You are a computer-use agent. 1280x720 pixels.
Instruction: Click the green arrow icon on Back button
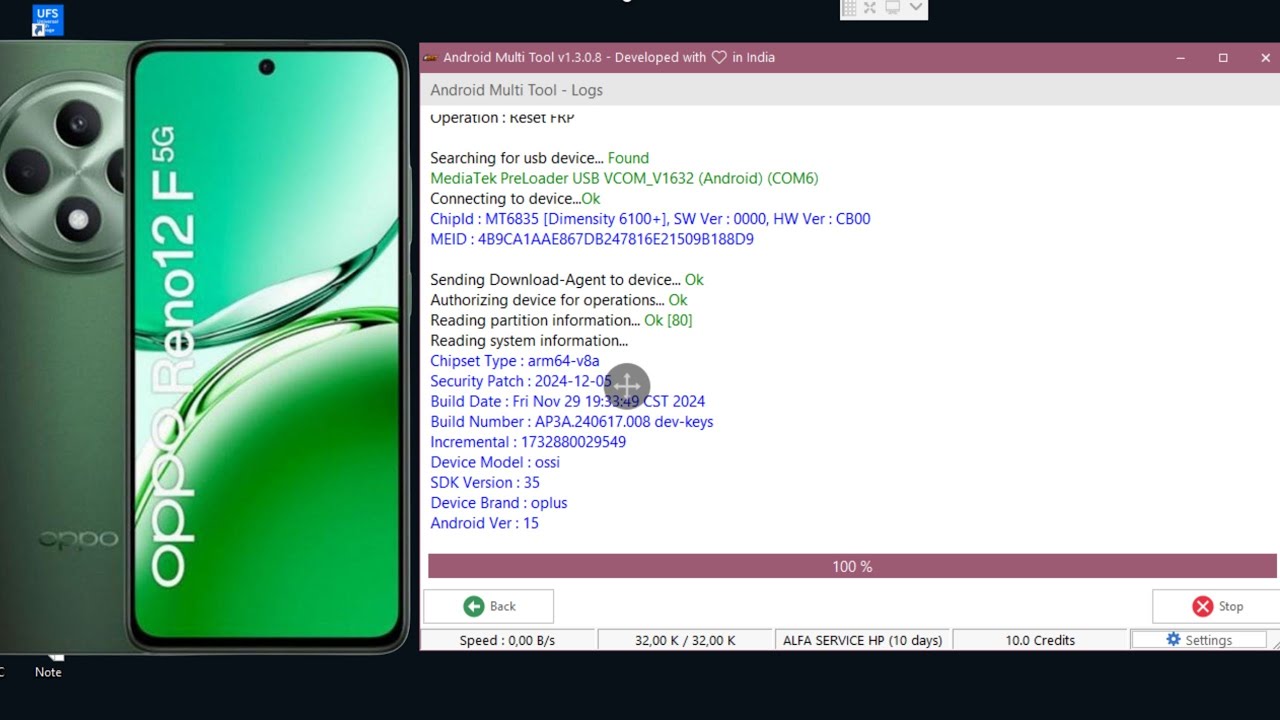click(474, 606)
